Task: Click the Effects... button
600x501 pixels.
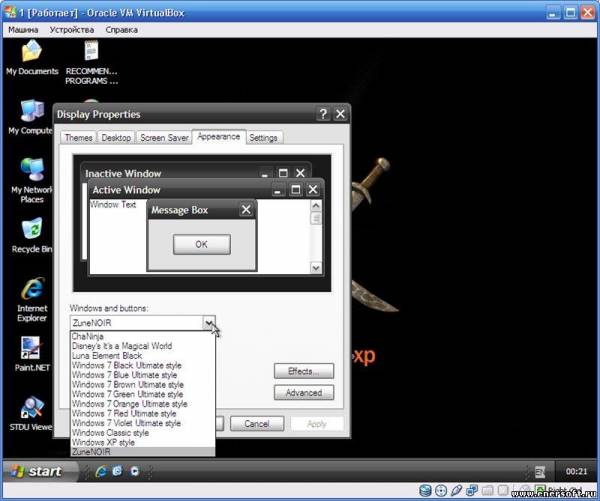Action: (304, 371)
